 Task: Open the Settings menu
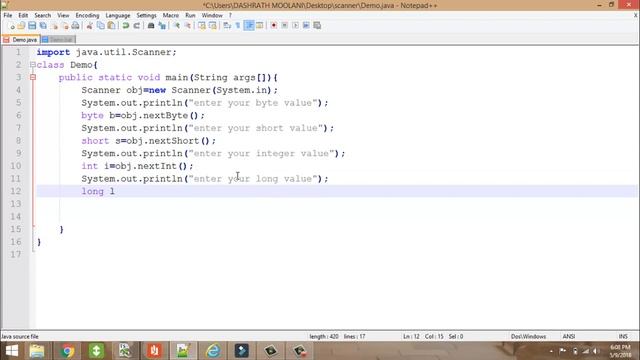point(146,15)
